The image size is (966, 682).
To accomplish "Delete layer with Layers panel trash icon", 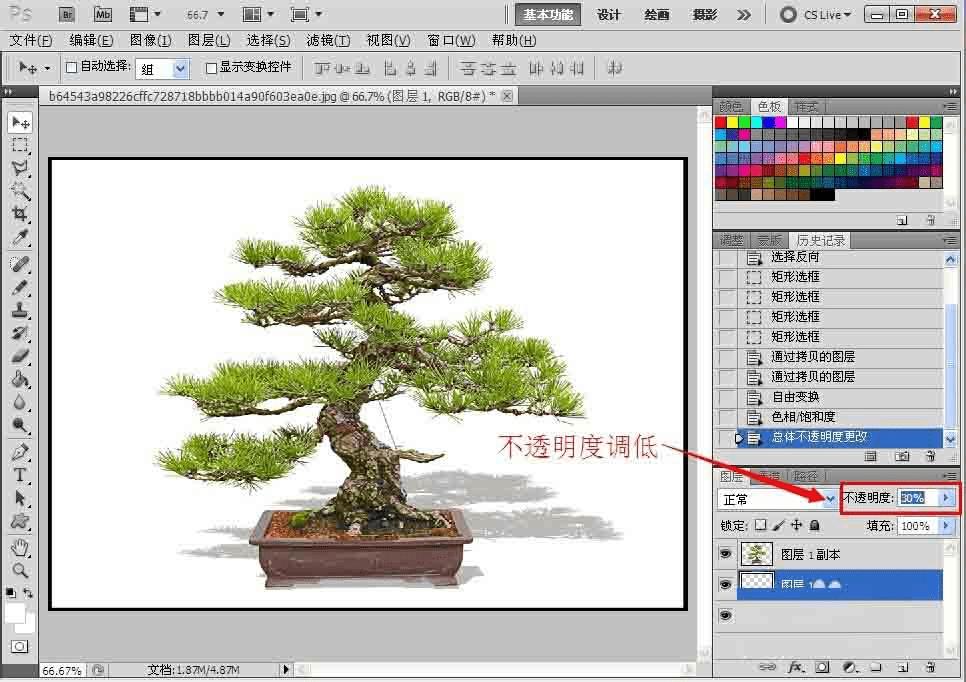I will coord(931,667).
